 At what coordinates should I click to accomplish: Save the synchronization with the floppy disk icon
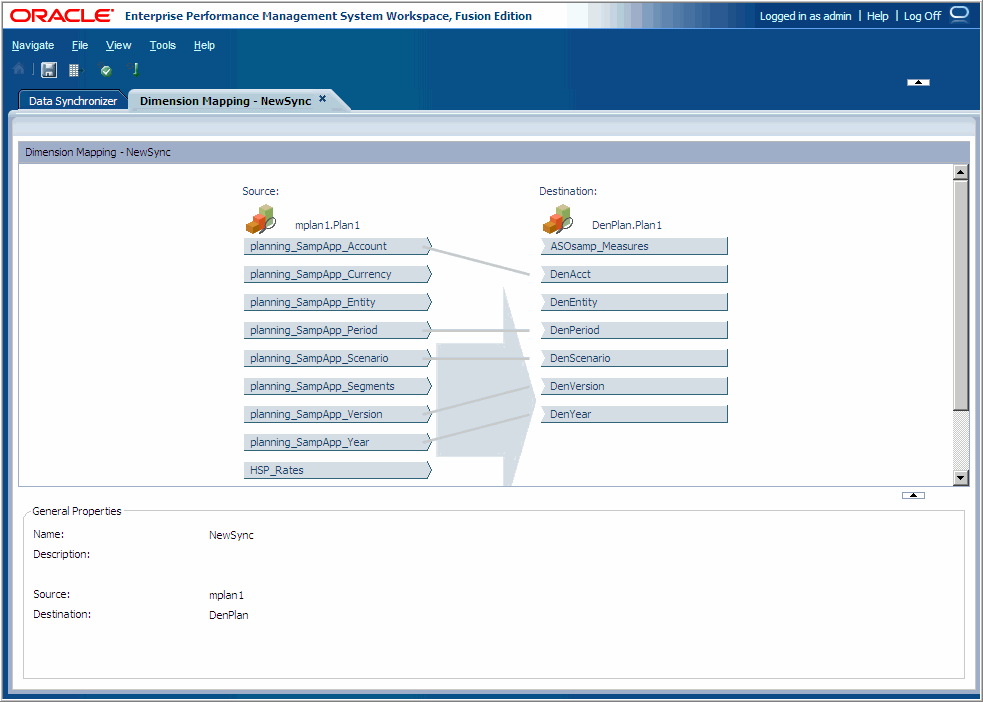point(49,70)
